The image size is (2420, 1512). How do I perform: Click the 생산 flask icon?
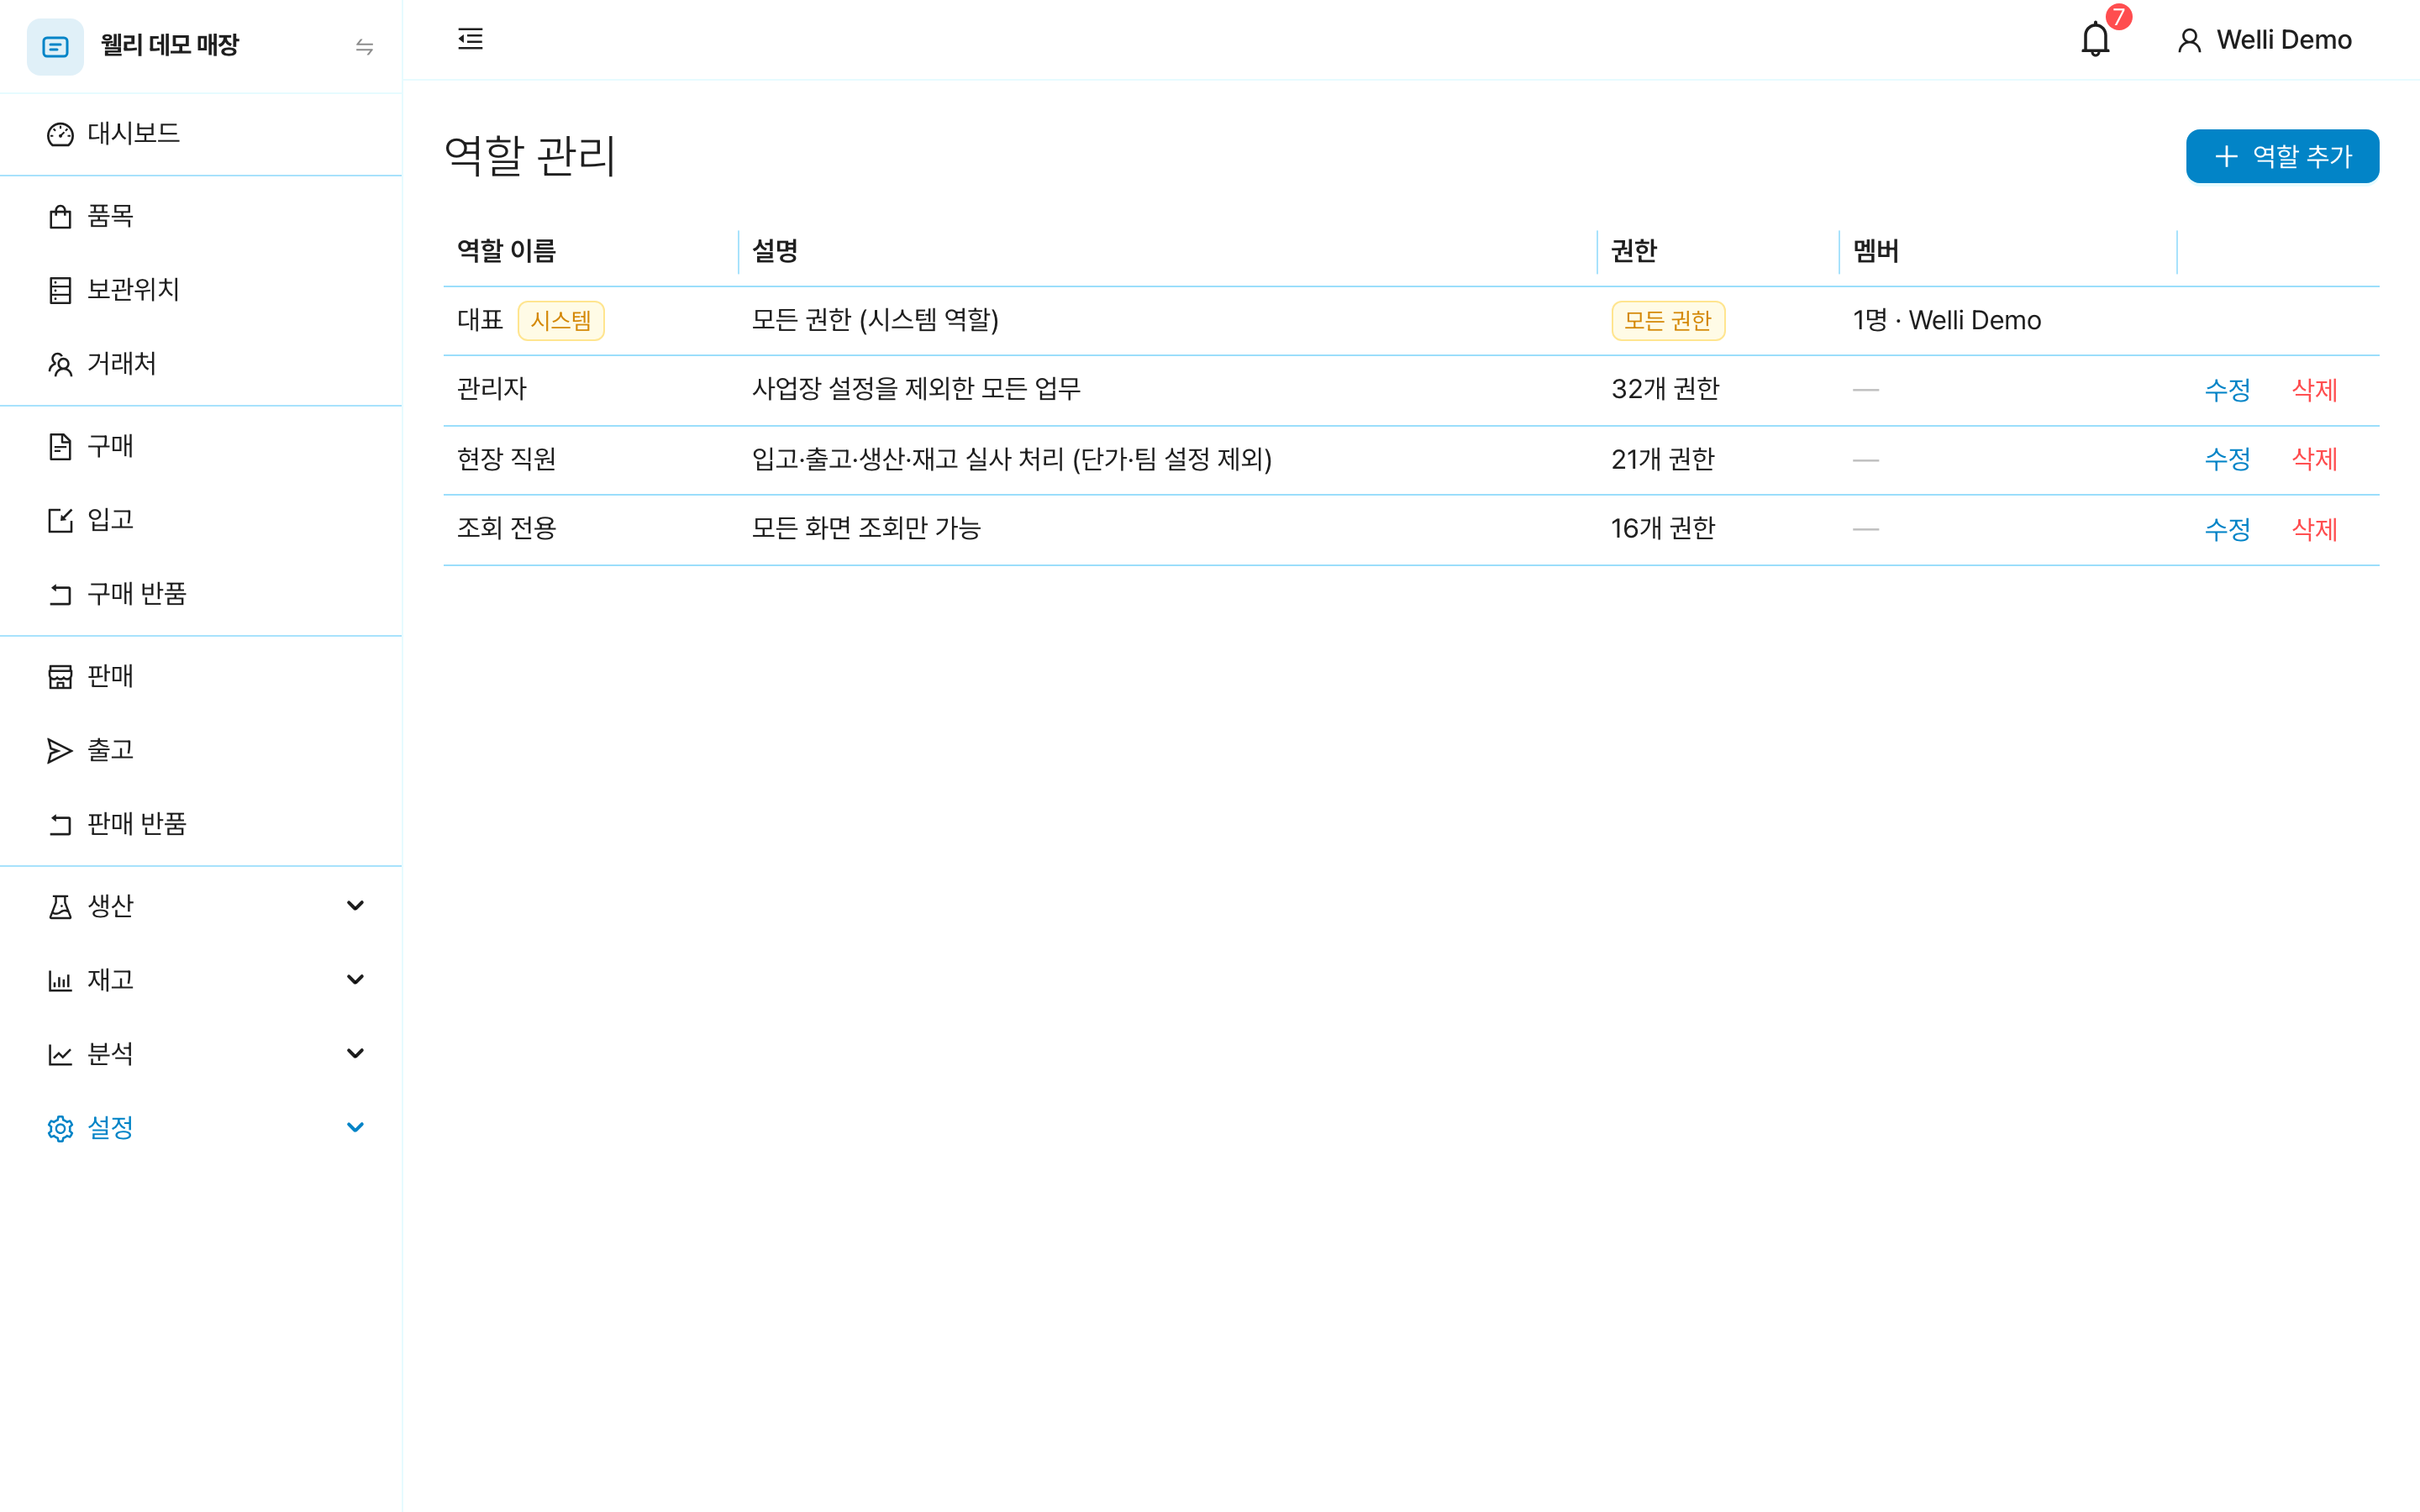pyautogui.click(x=60, y=906)
